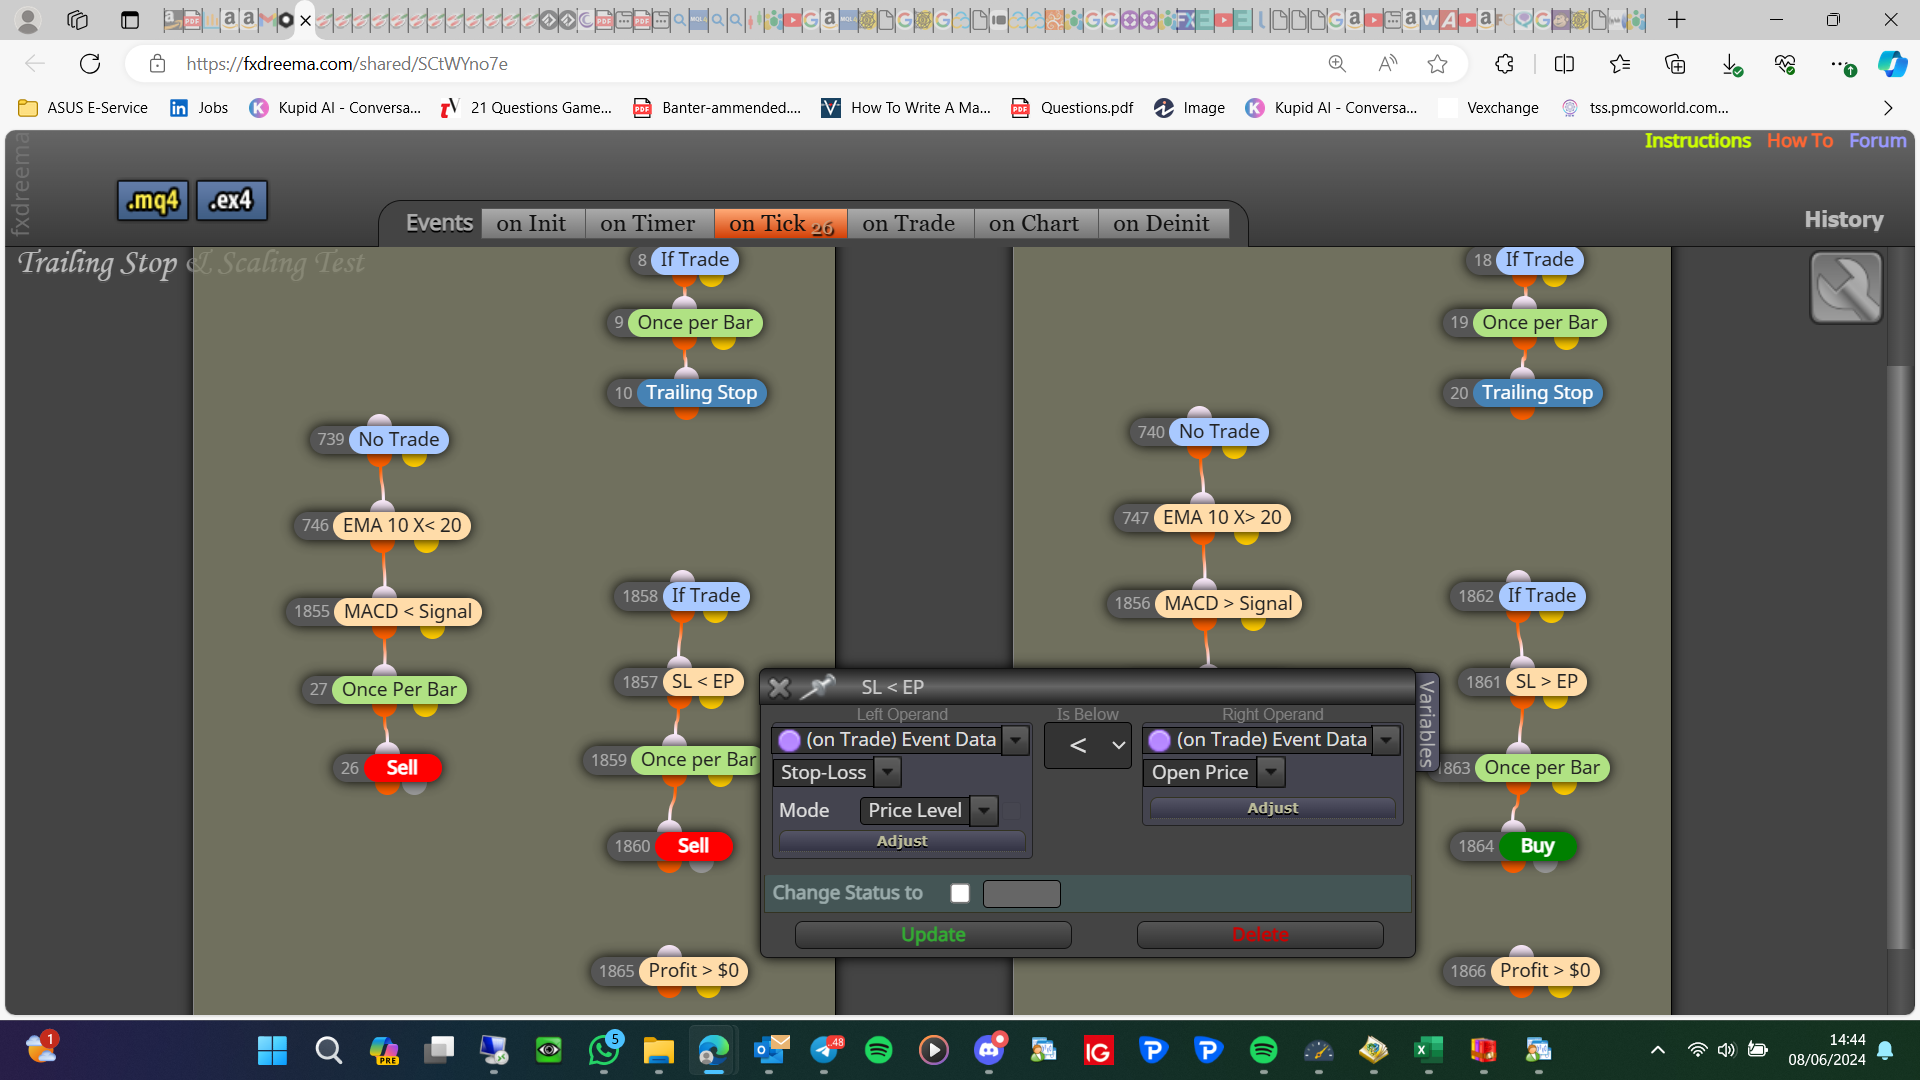Open the < comparison operator dropdown
The width and height of the screenshot is (1920, 1080).
pos(1088,745)
